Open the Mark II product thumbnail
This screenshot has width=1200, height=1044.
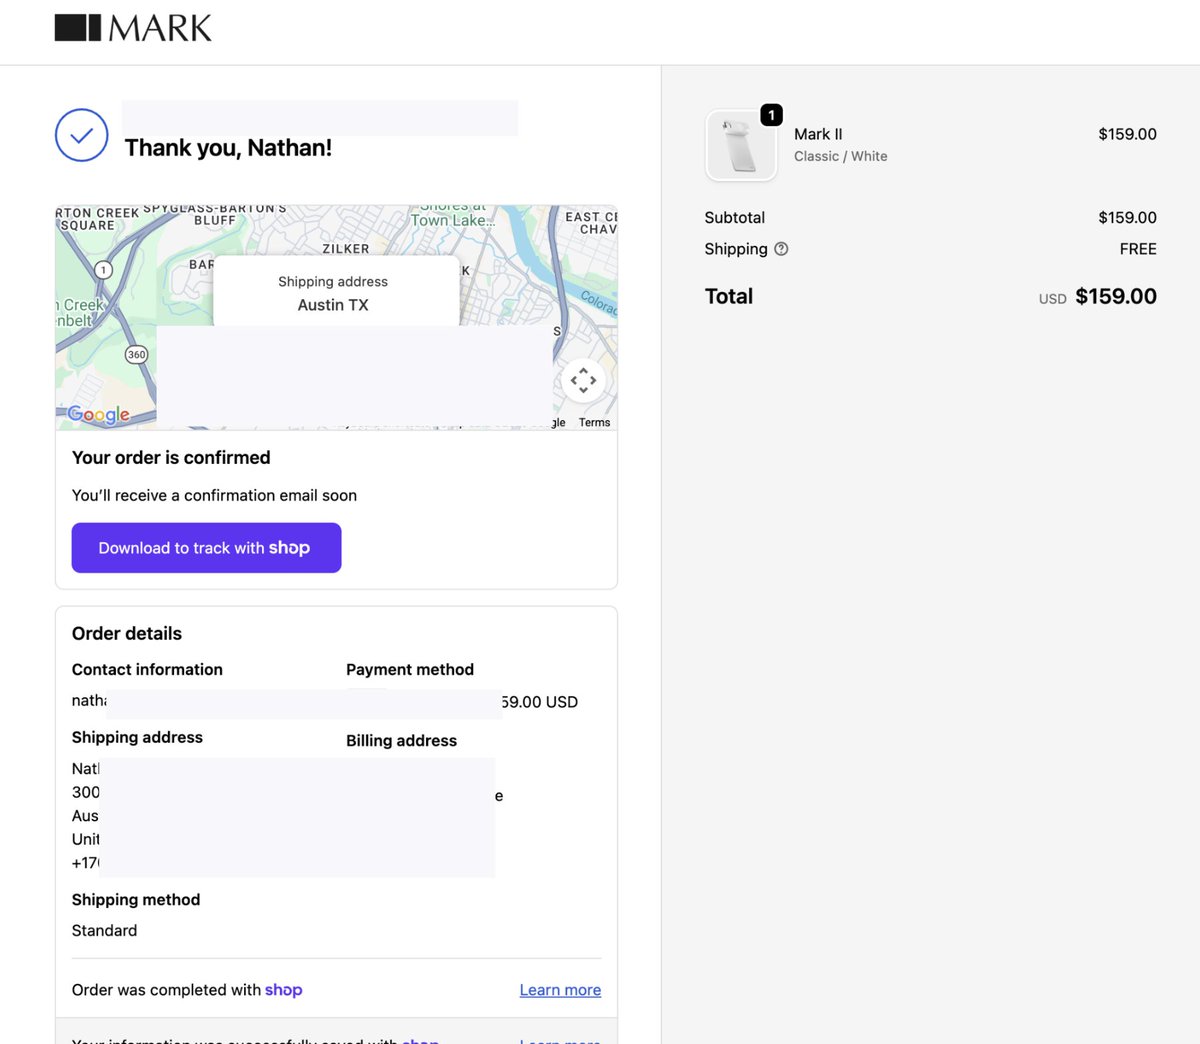pos(741,145)
